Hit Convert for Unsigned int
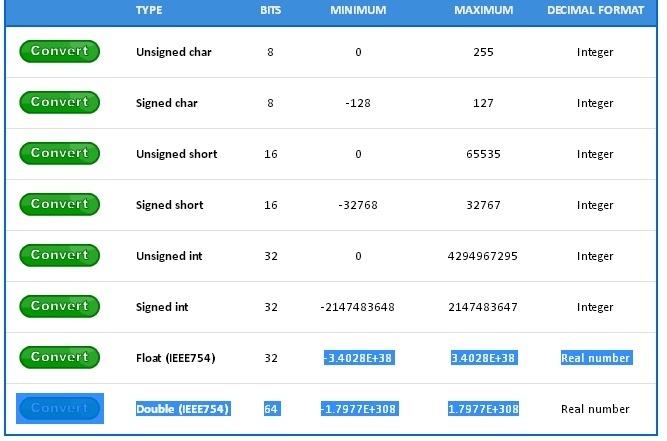 pyautogui.click(x=59, y=255)
